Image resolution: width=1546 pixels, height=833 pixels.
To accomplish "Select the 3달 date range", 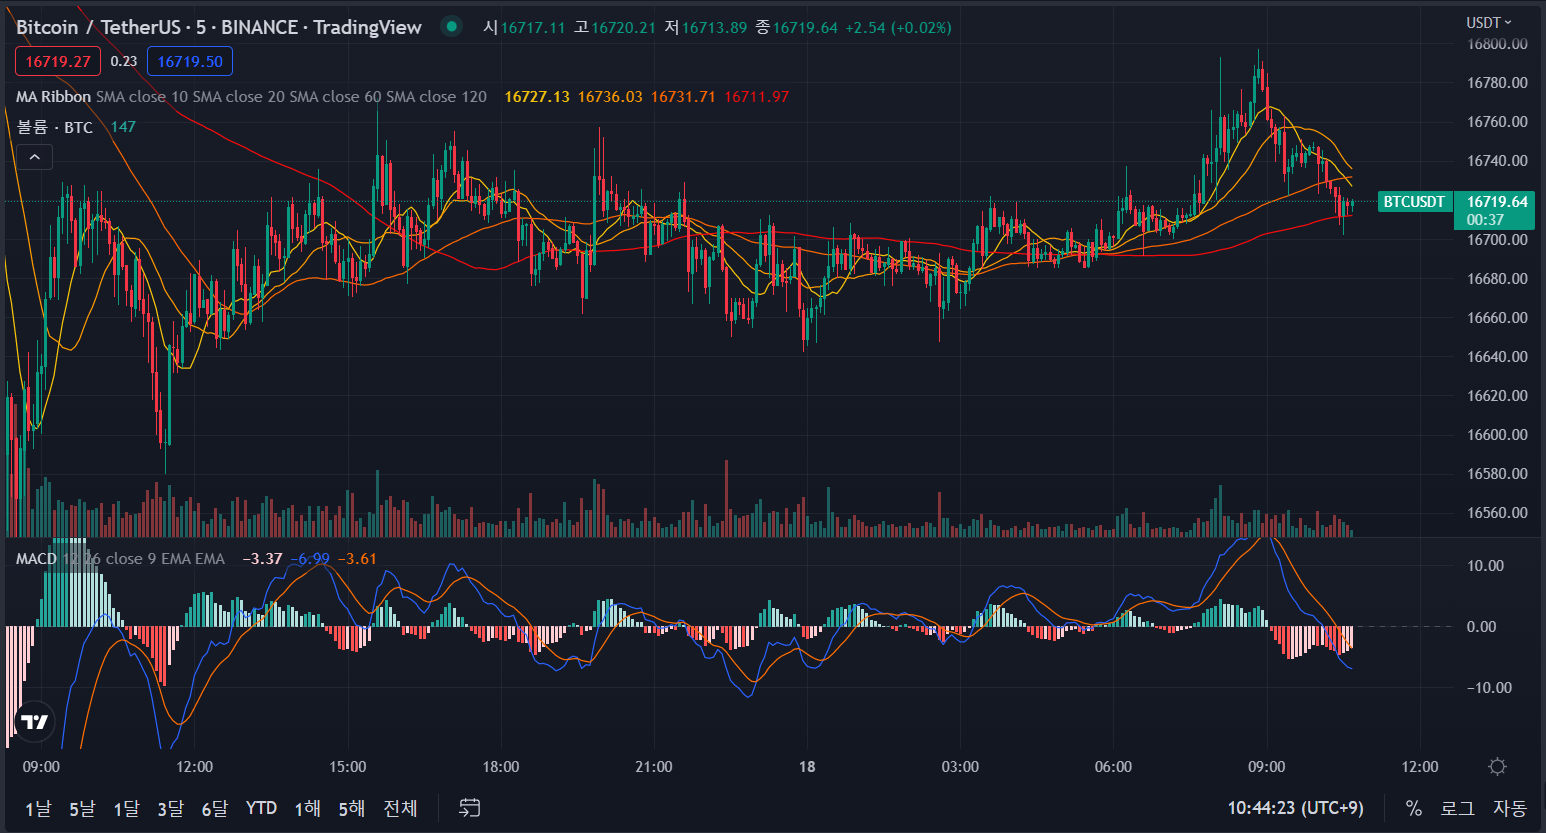I will (170, 808).
